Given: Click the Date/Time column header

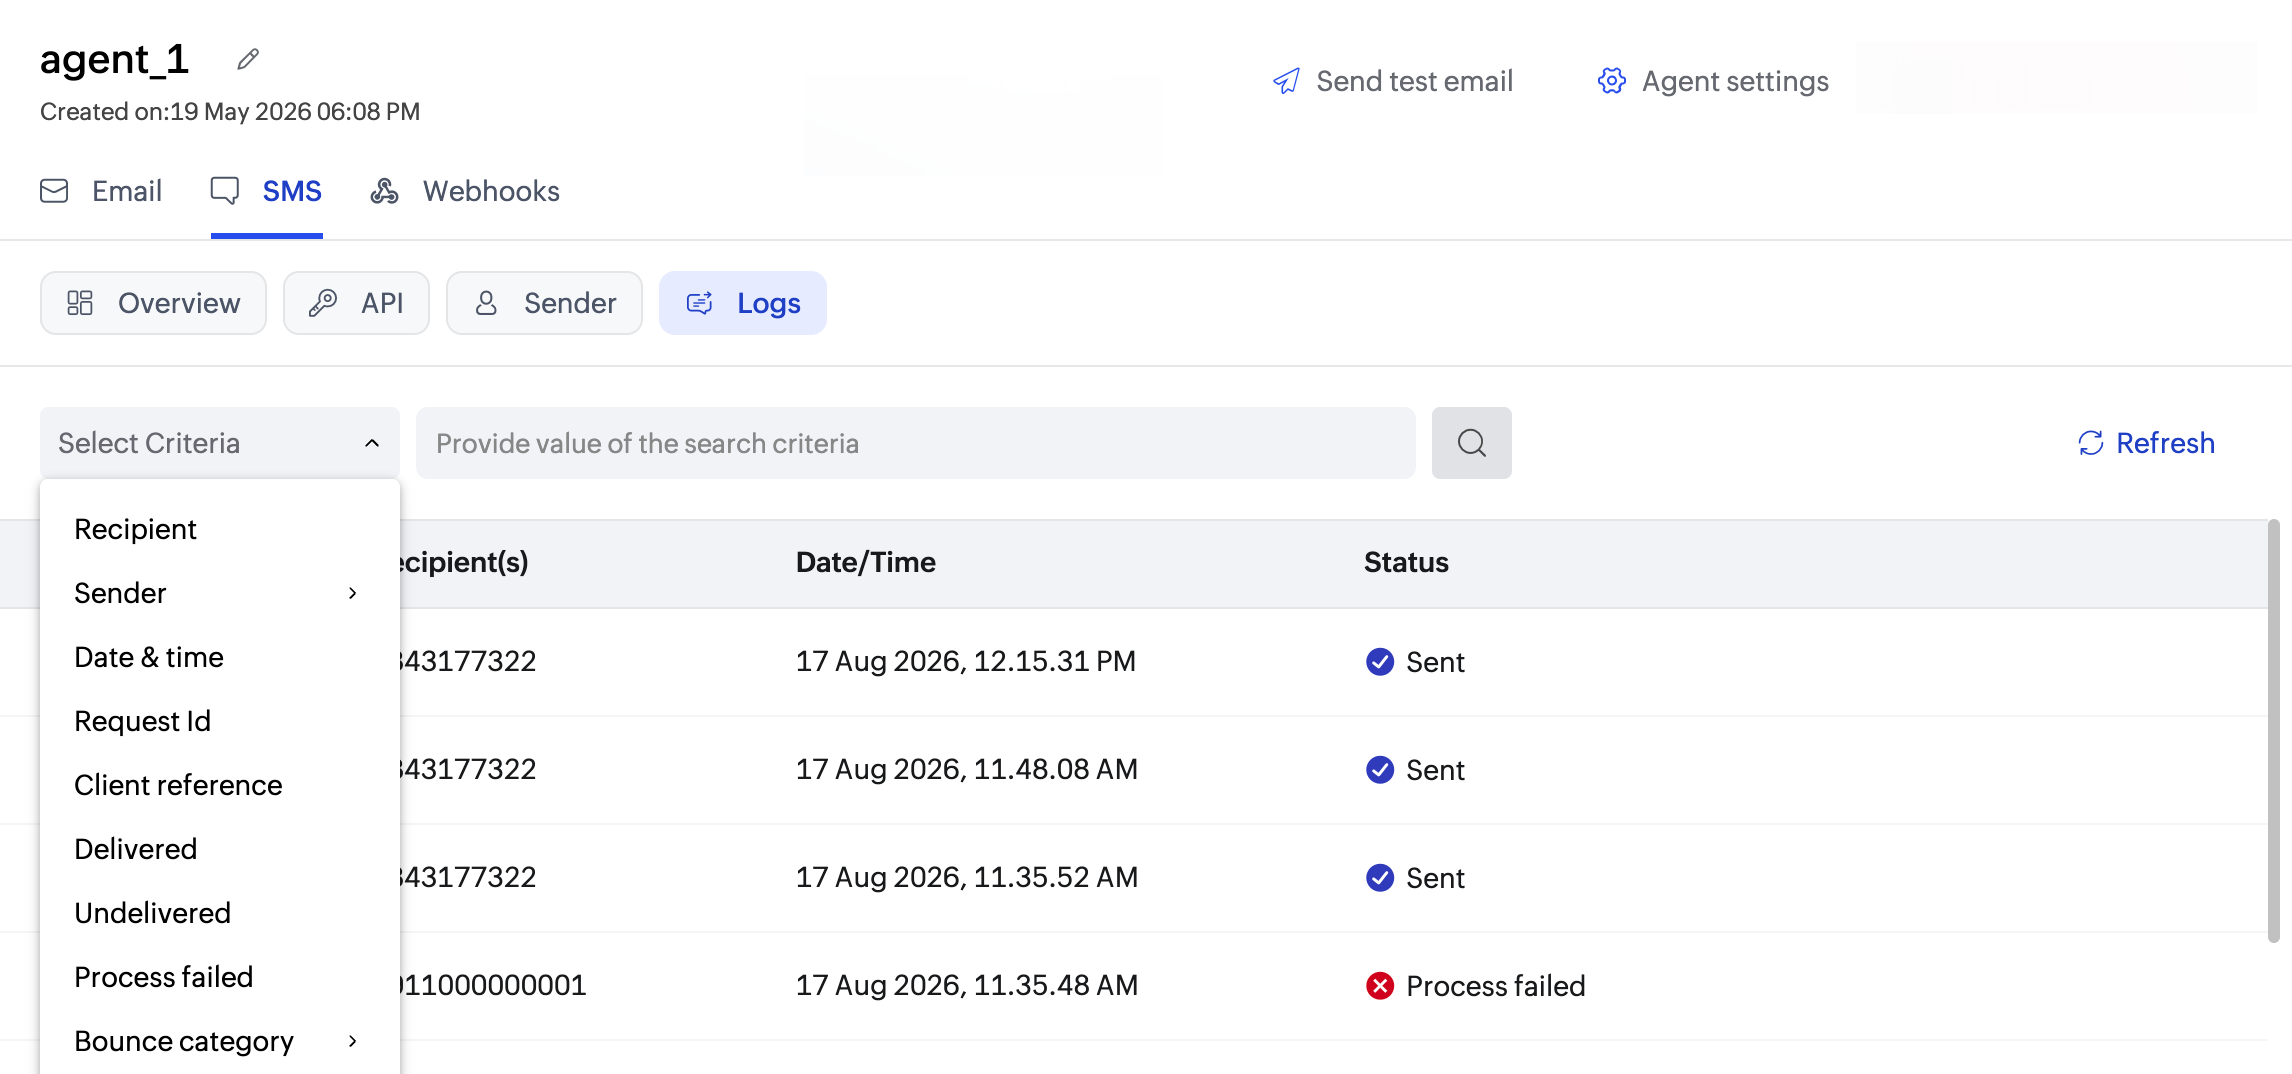Looking at the screenshot, I should click(866, 562).
